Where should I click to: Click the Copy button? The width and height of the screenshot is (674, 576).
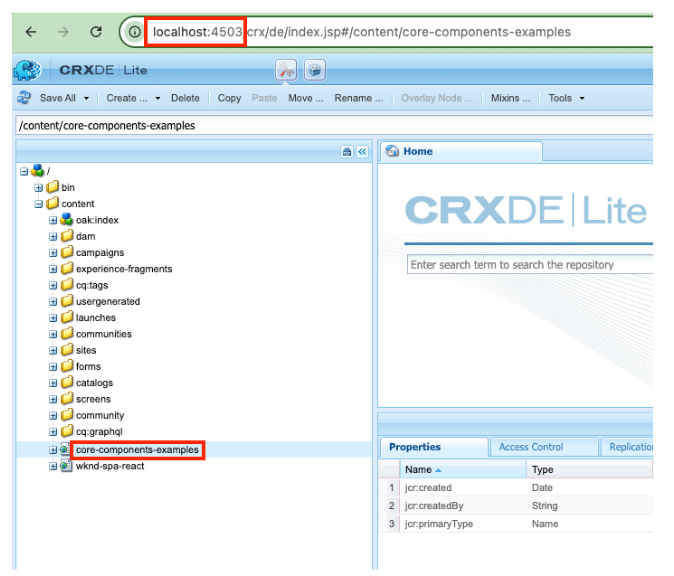(229, 98)
